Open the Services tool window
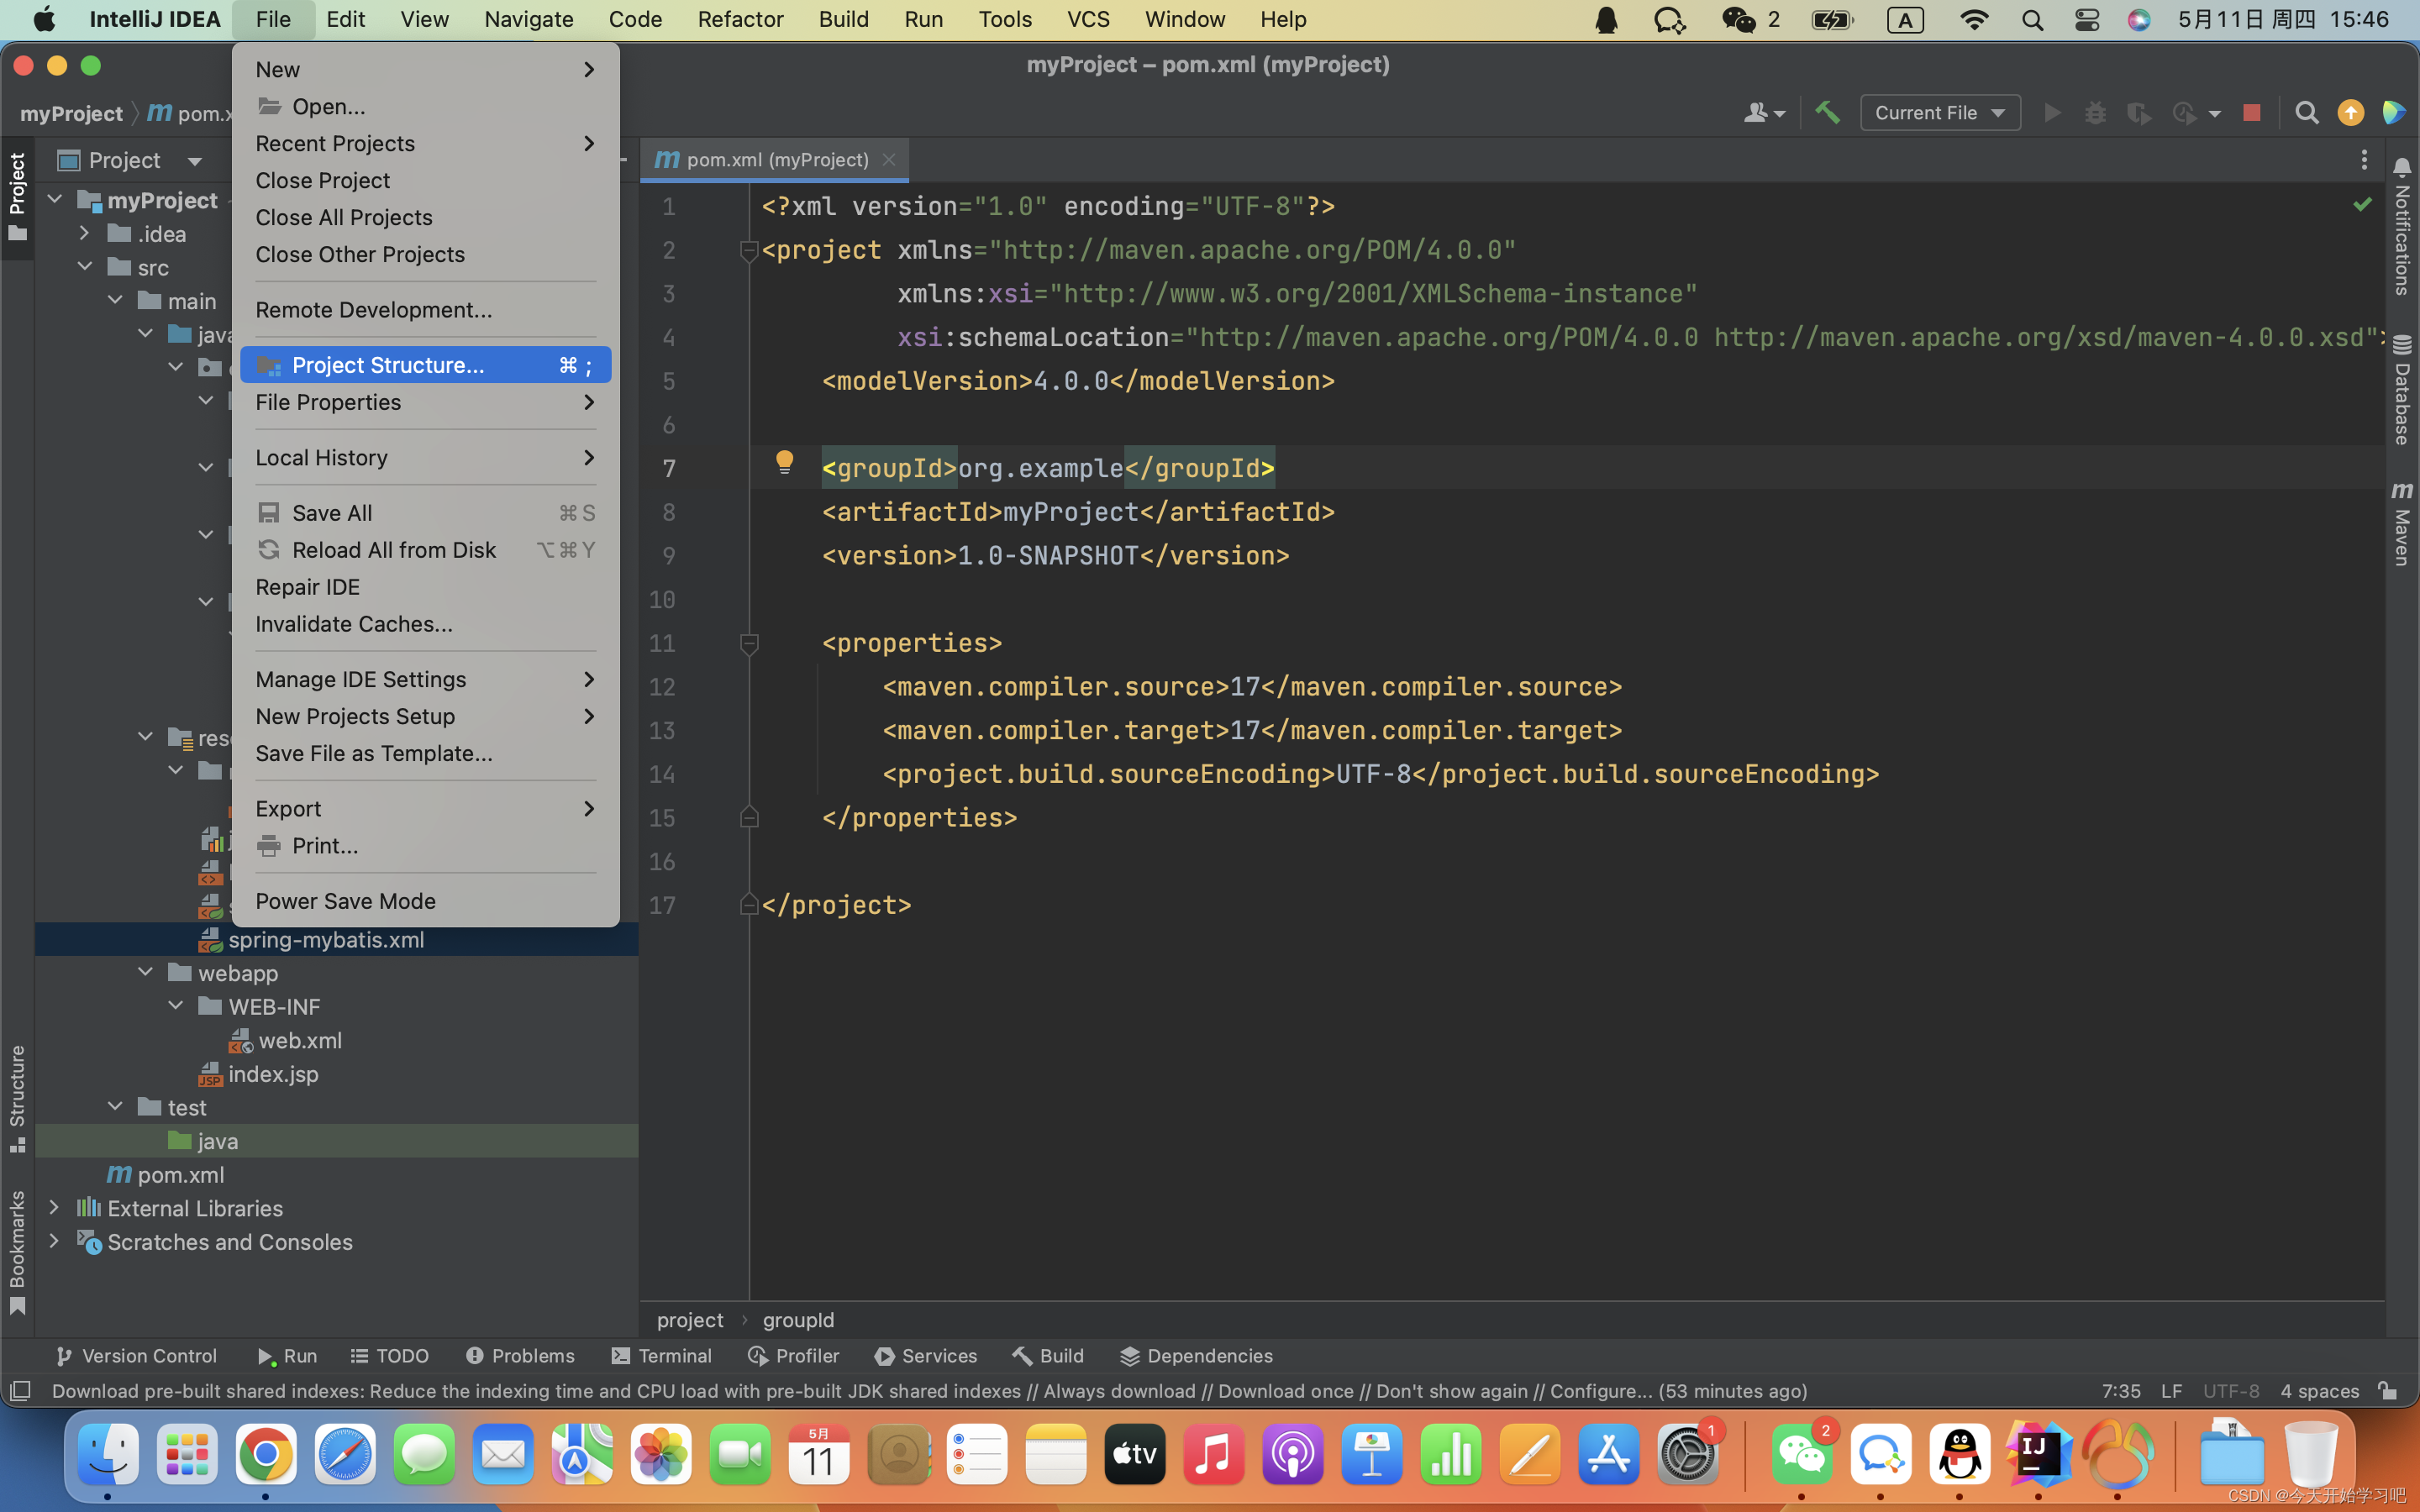 coord(926,1356)
